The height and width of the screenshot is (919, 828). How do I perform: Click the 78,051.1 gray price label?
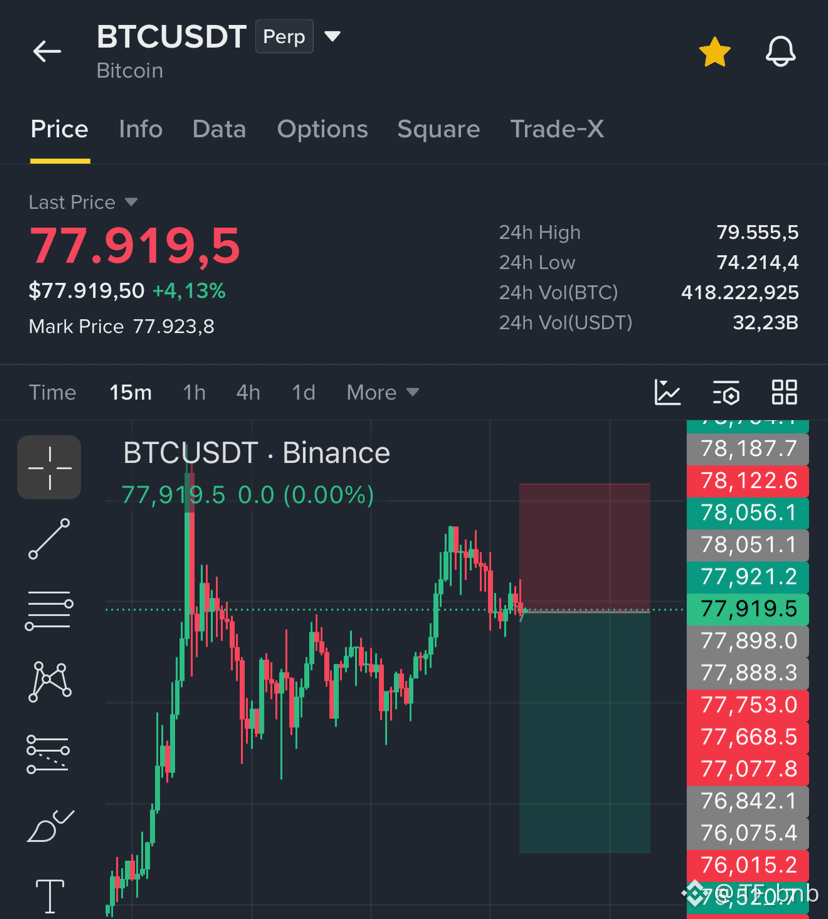(x=748, y=545)
